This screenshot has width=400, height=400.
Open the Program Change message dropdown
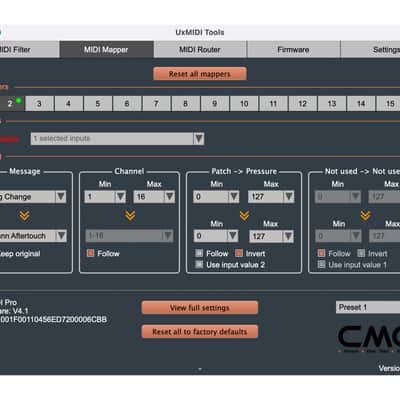click(x=33, y=197)
